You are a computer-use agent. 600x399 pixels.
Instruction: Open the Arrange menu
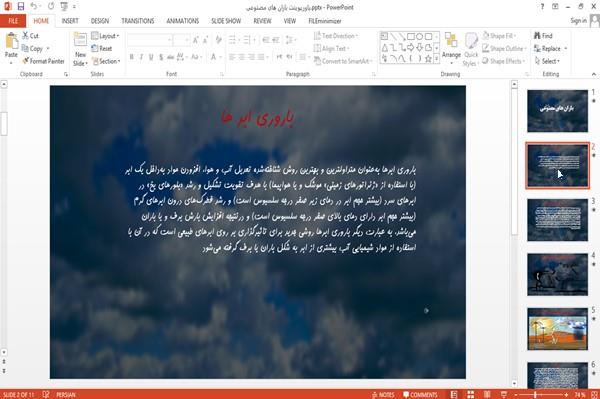coord(451,49)
